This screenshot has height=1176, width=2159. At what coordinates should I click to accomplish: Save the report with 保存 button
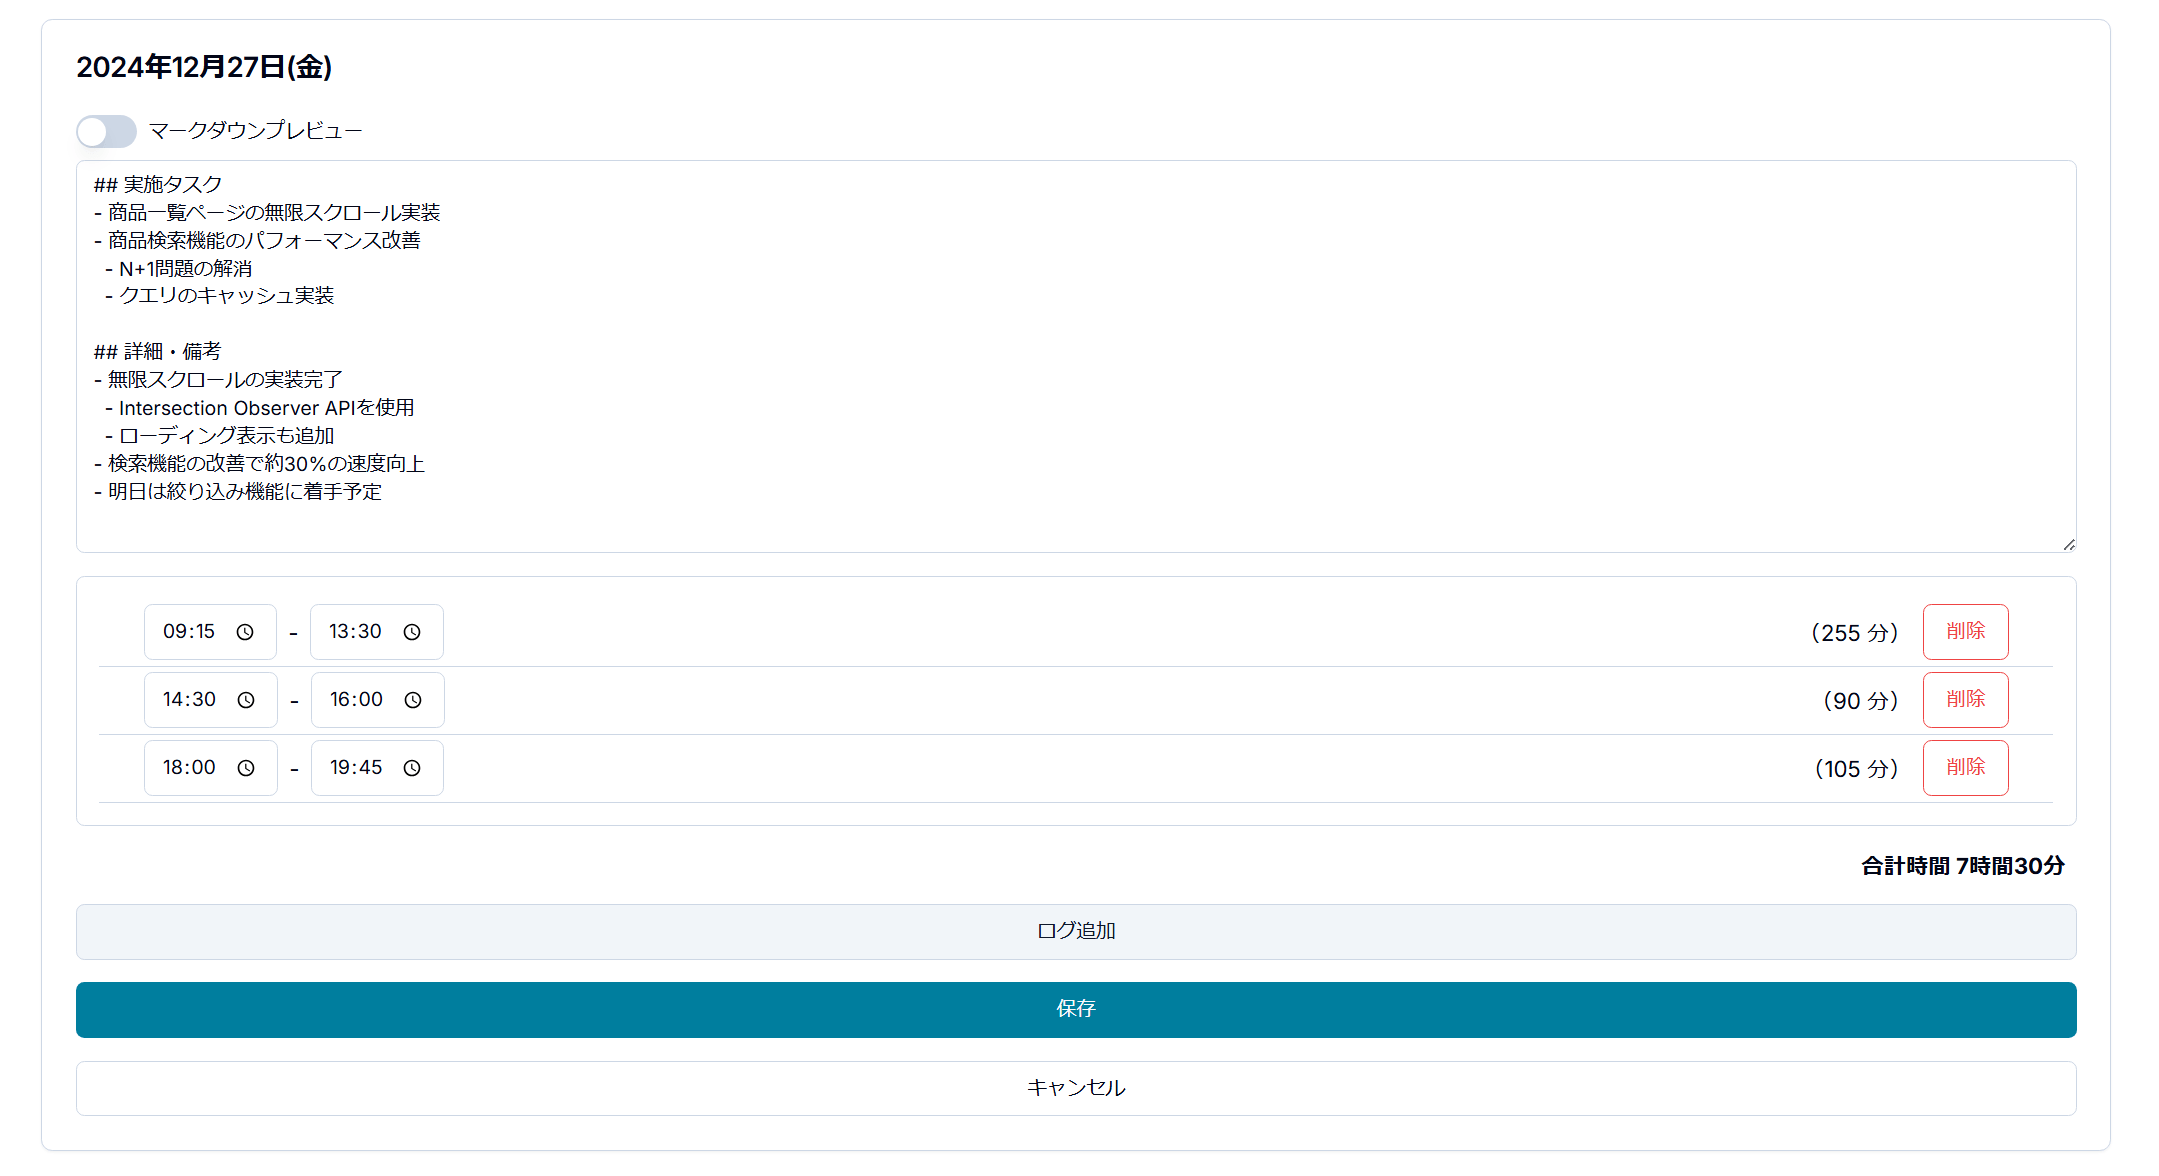coord(1076,1009)
